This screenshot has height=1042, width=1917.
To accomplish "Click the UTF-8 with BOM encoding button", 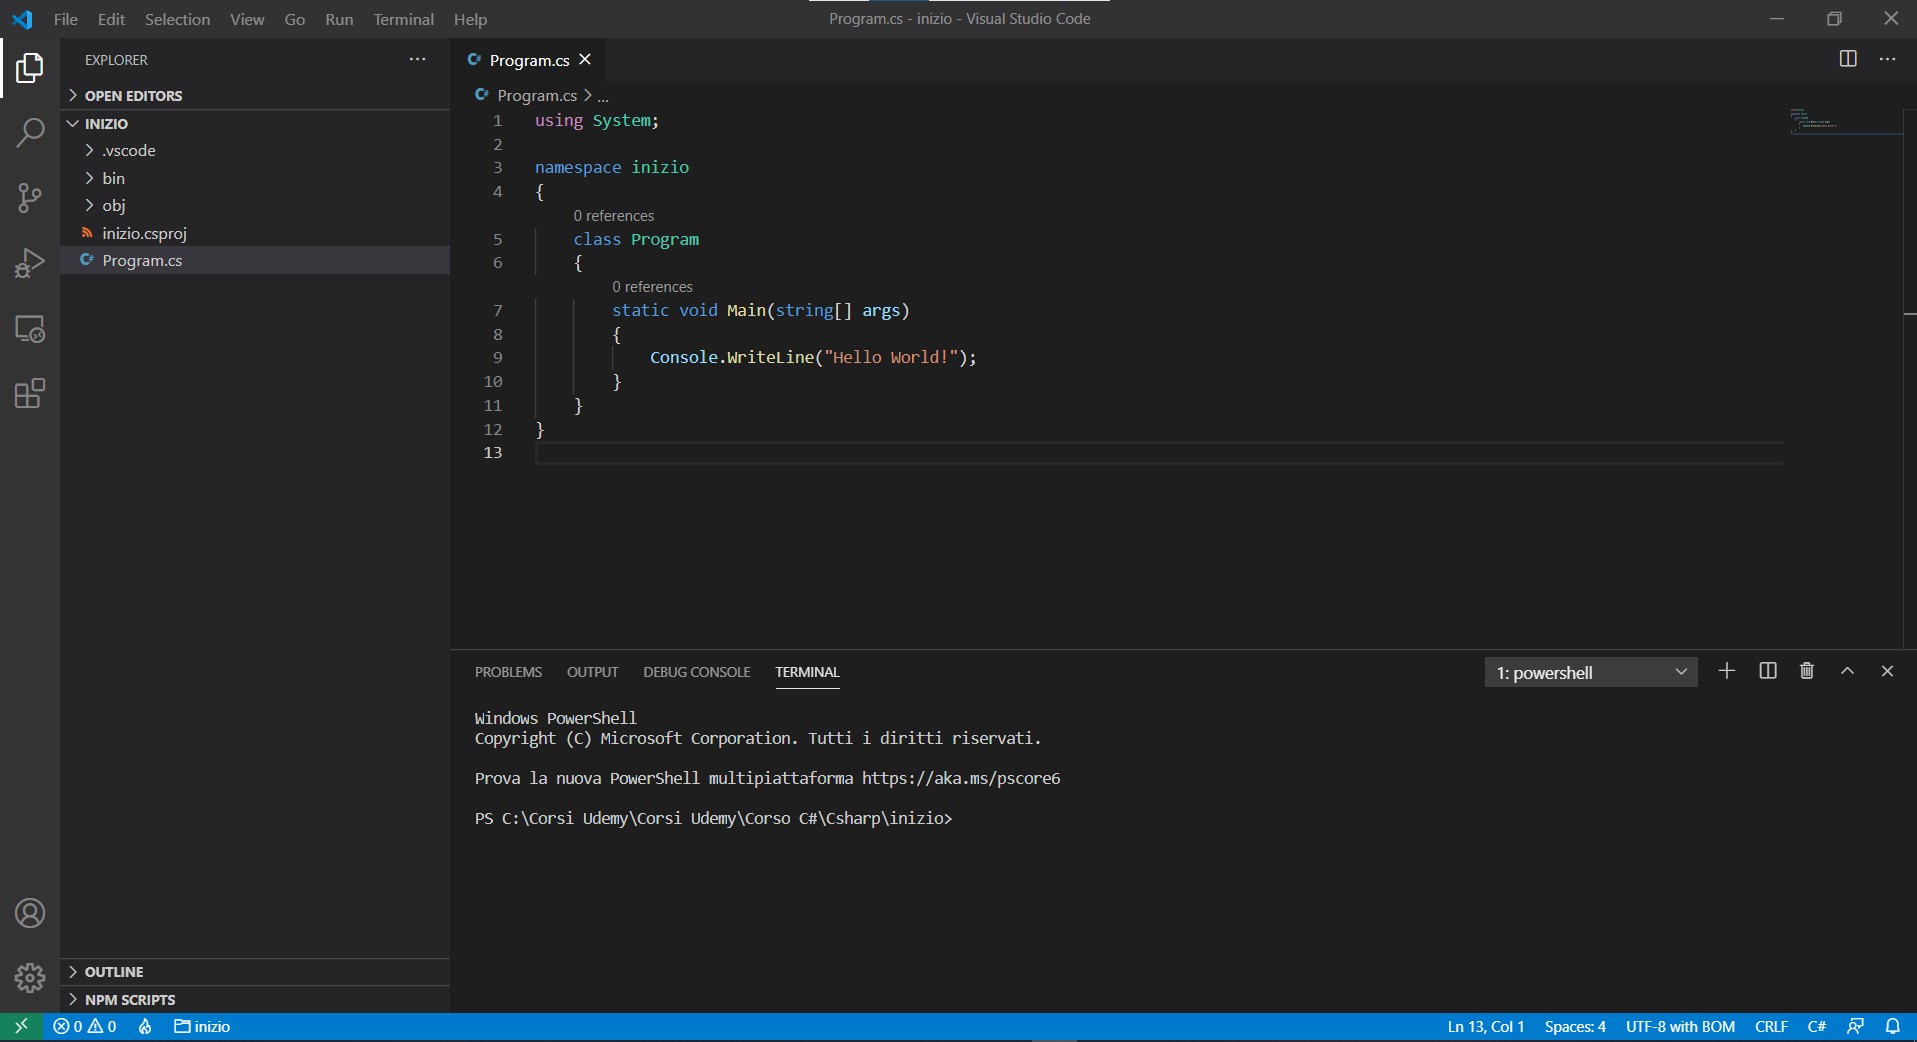I will pyautogui.click(x=1680, y=1026).
